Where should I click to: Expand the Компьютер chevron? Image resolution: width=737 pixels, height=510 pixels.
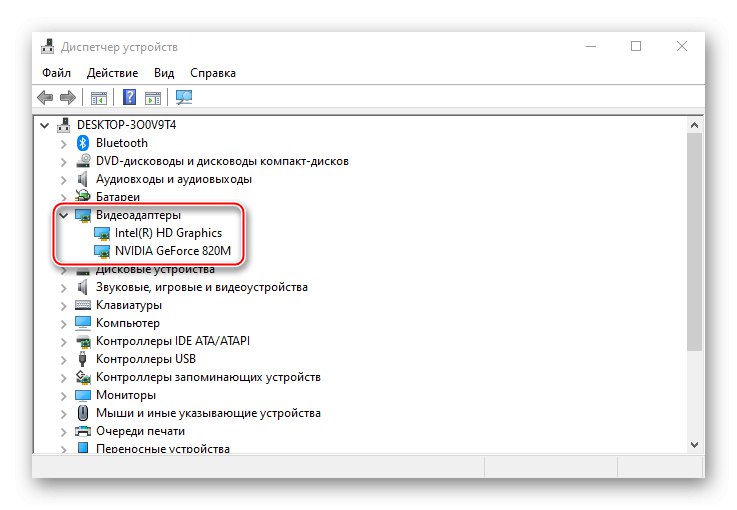pyautogui.click(x=63, y=324)
